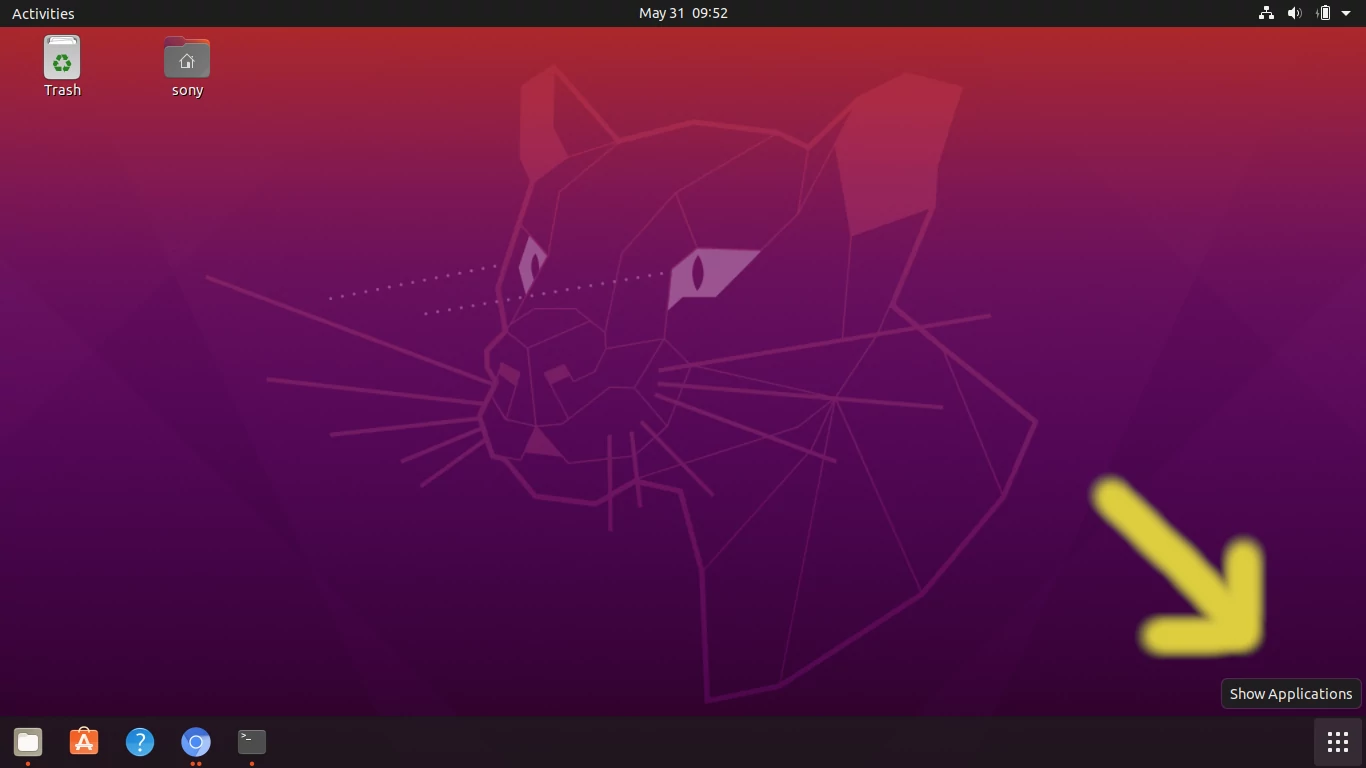The width and height of the screenshot is (1366, 768).
Task: Select the Trash label text
Action: pos(62,90)
